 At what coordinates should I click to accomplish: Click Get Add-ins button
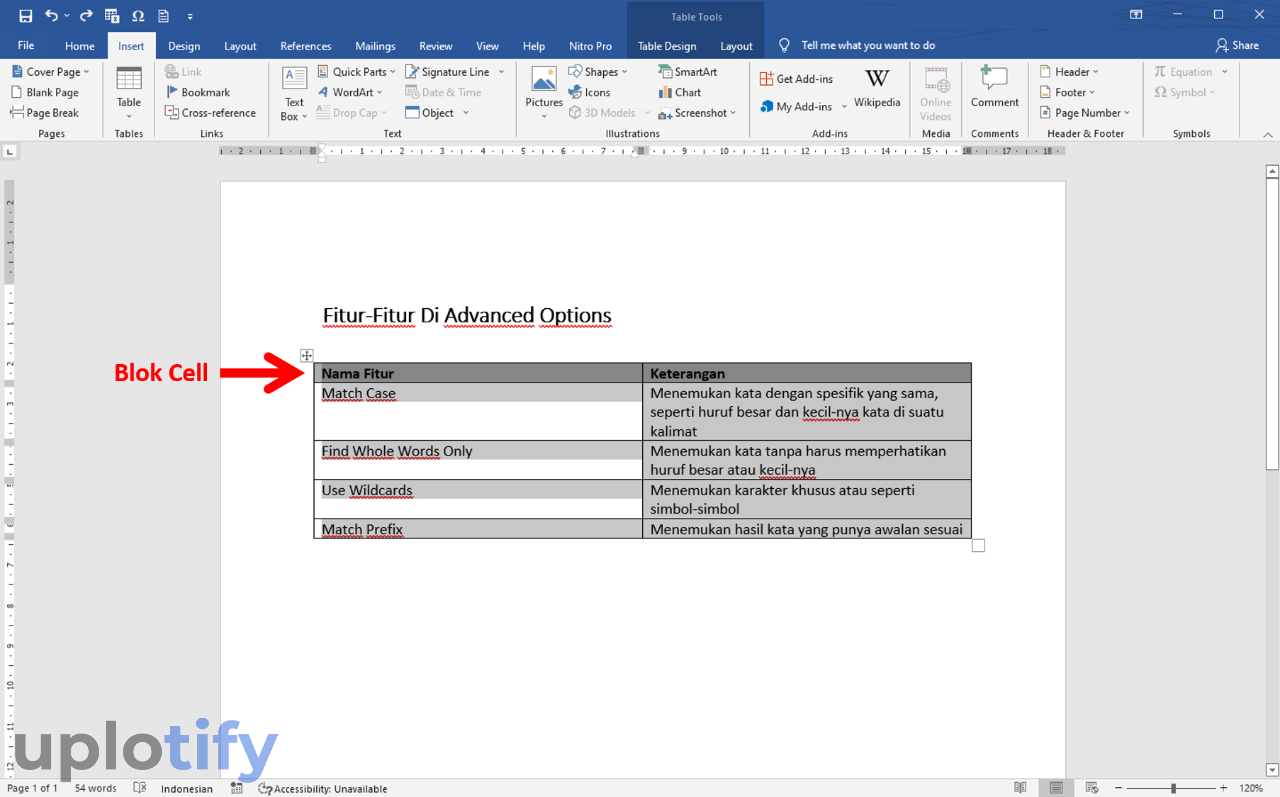[x=796, y=79]
